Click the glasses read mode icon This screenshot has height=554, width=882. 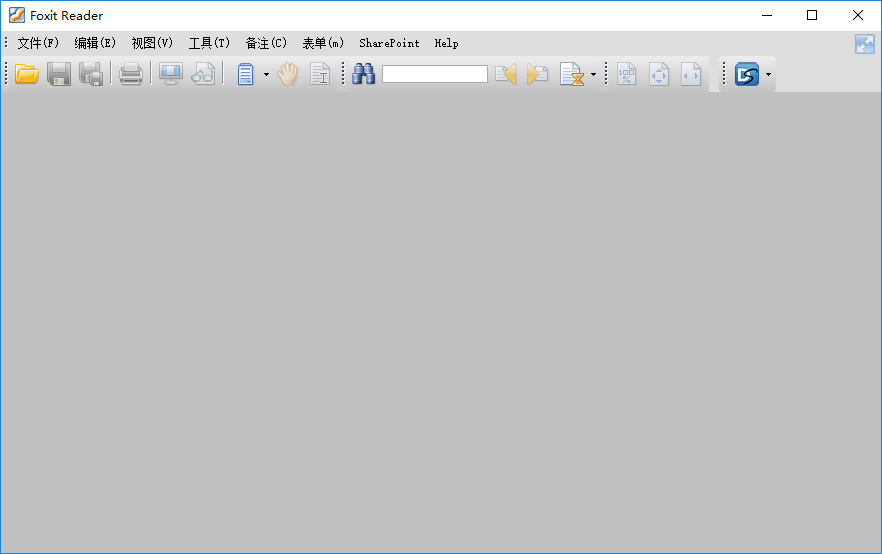203,74
